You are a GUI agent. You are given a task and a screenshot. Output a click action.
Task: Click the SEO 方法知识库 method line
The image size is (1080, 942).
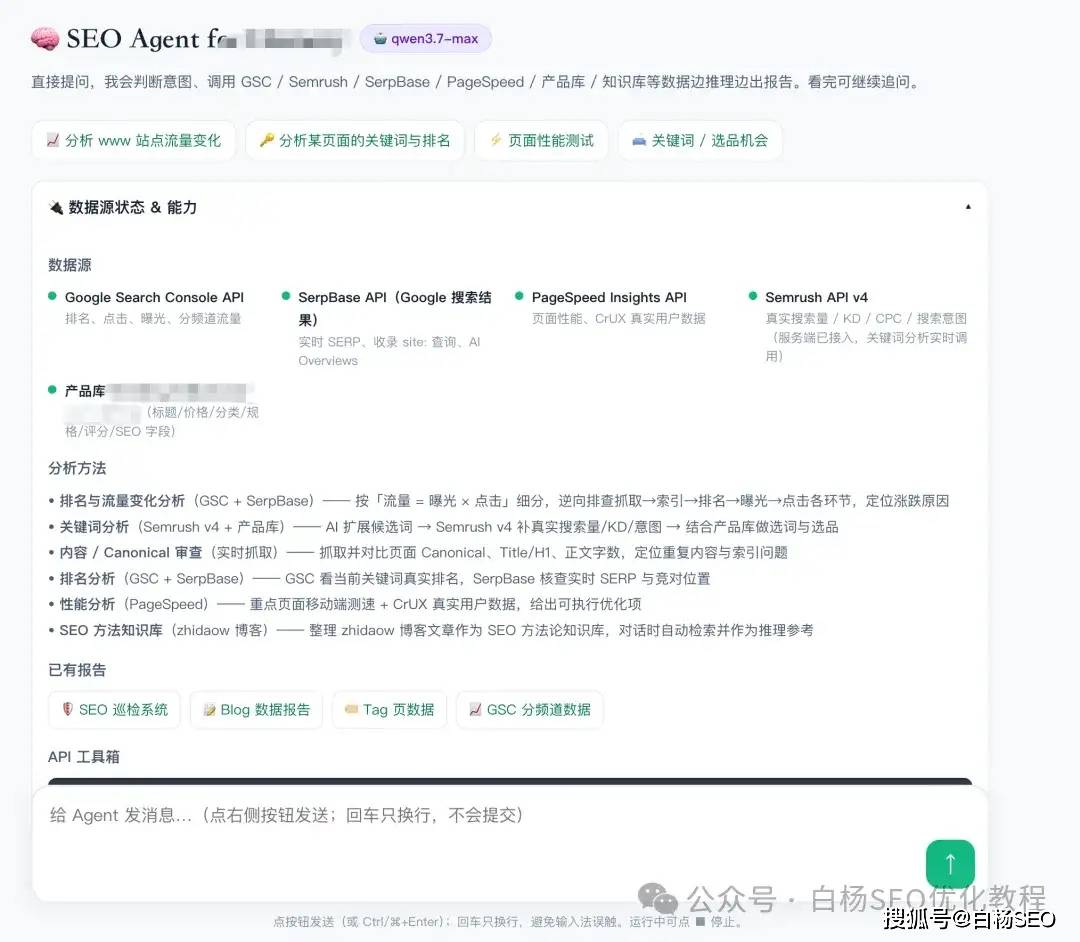tap(431, 631)
